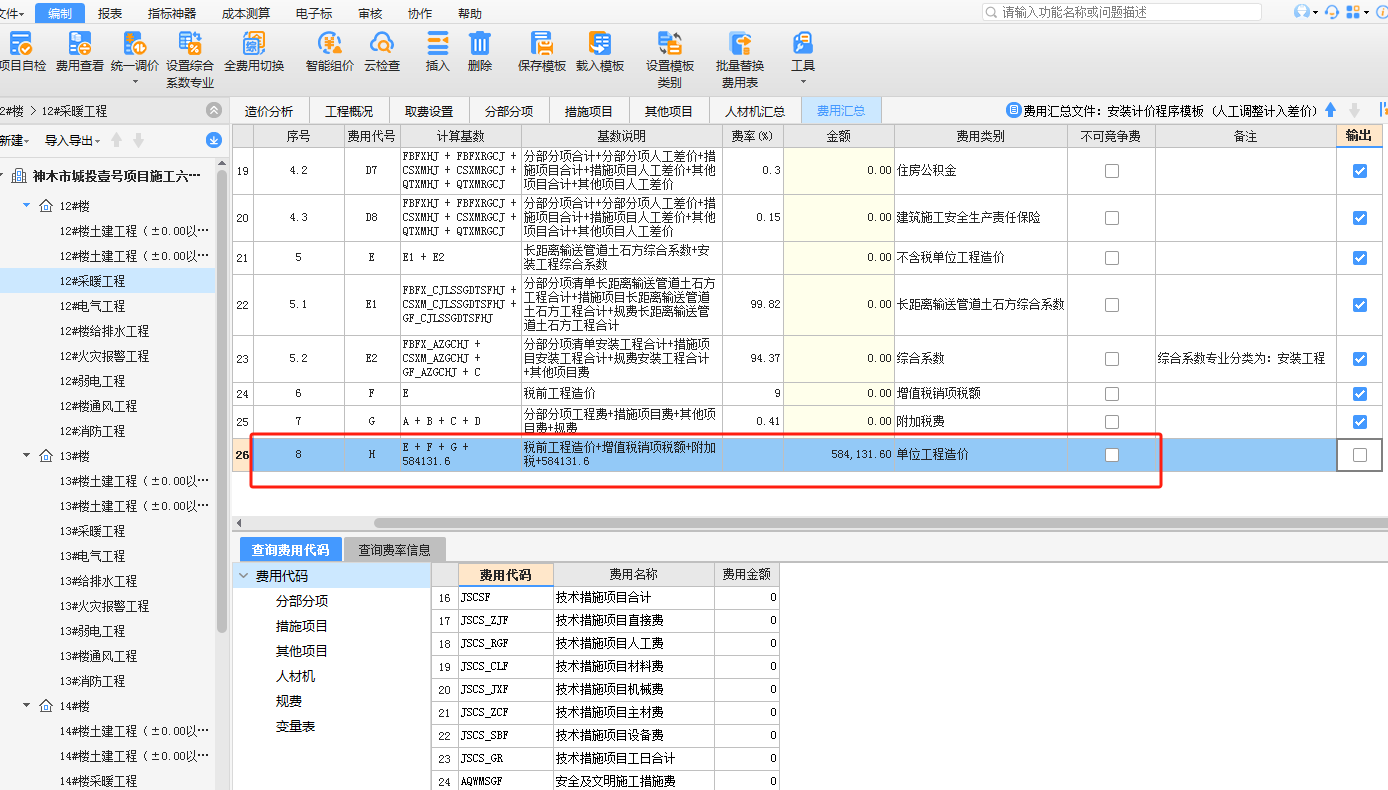Click the tree toolbar gray down arrow
The height and width of the screenshot is (790, 1388).
coord(139,141)
